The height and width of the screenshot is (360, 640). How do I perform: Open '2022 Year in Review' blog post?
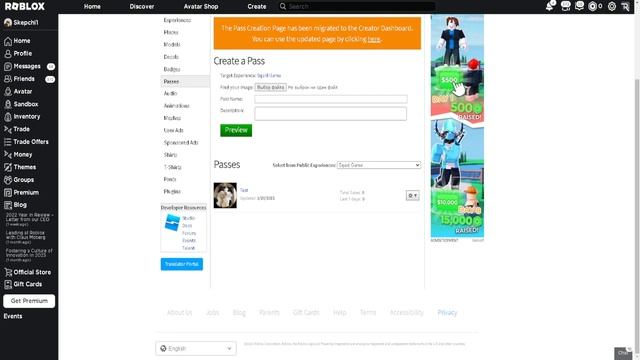tap(29, 219)
